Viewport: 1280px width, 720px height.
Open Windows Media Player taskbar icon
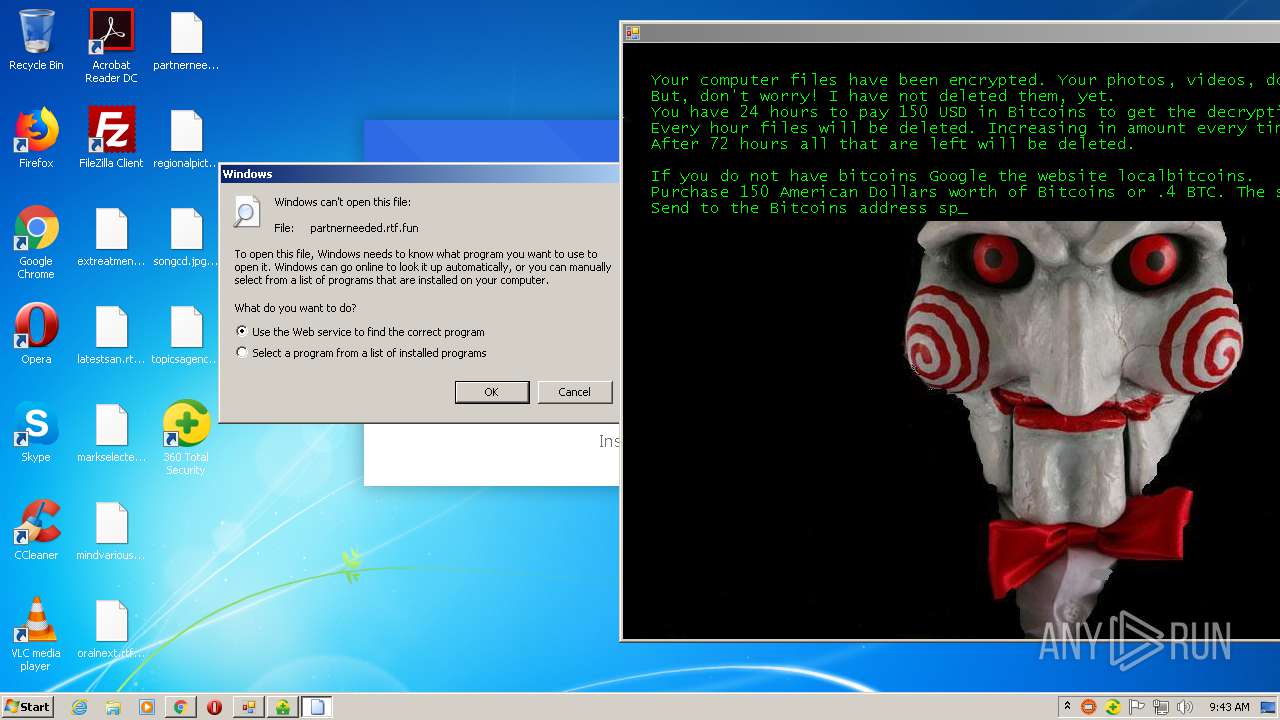(147, 707)
